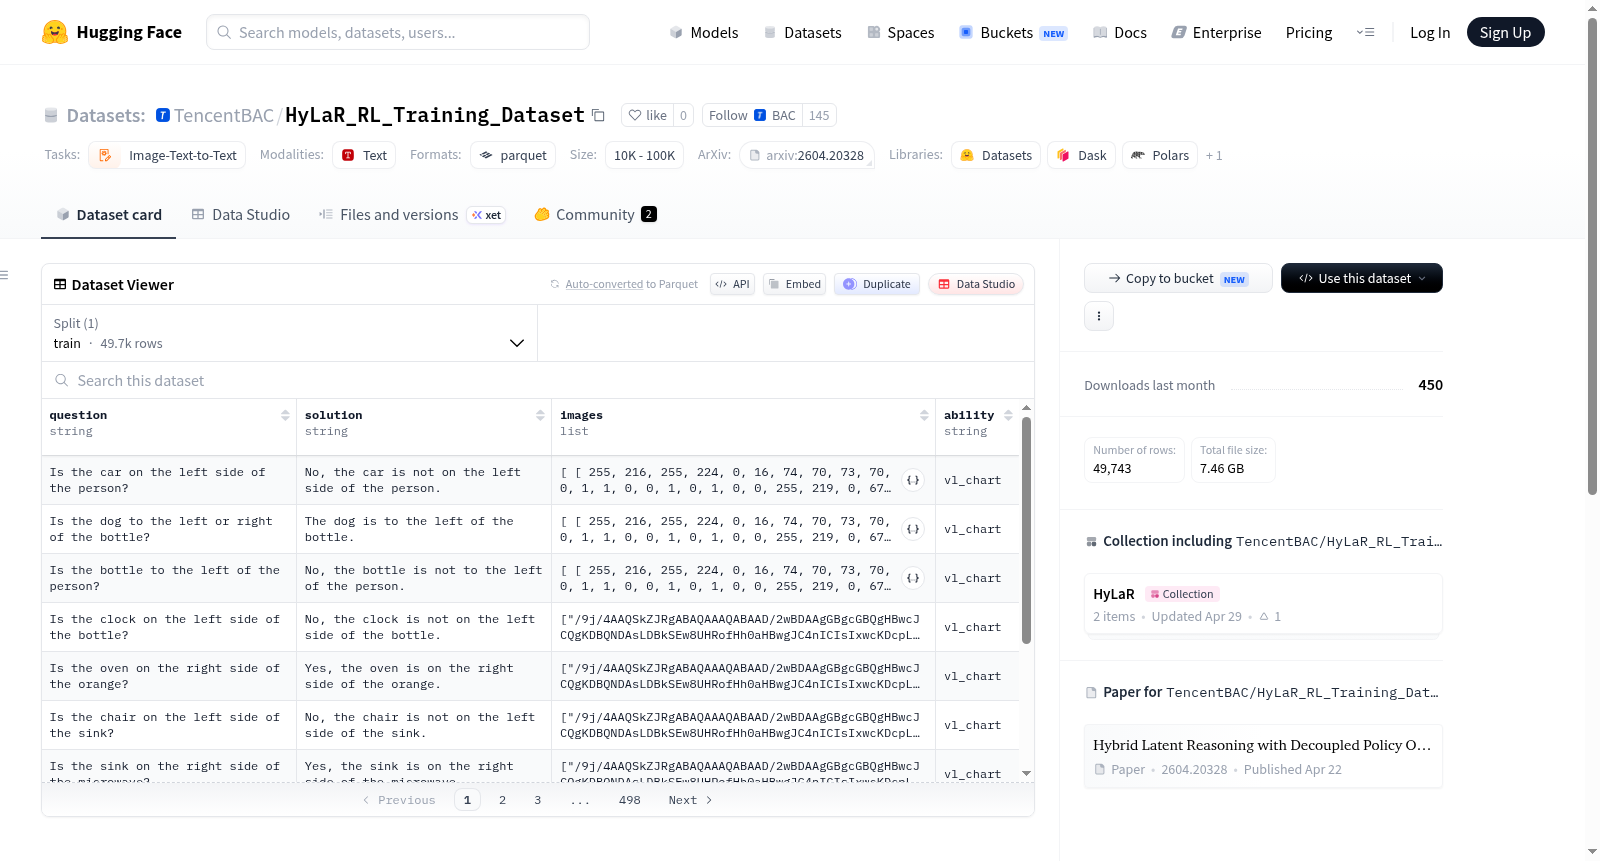
Task: Click the parquet format tag
Action: 513,155
